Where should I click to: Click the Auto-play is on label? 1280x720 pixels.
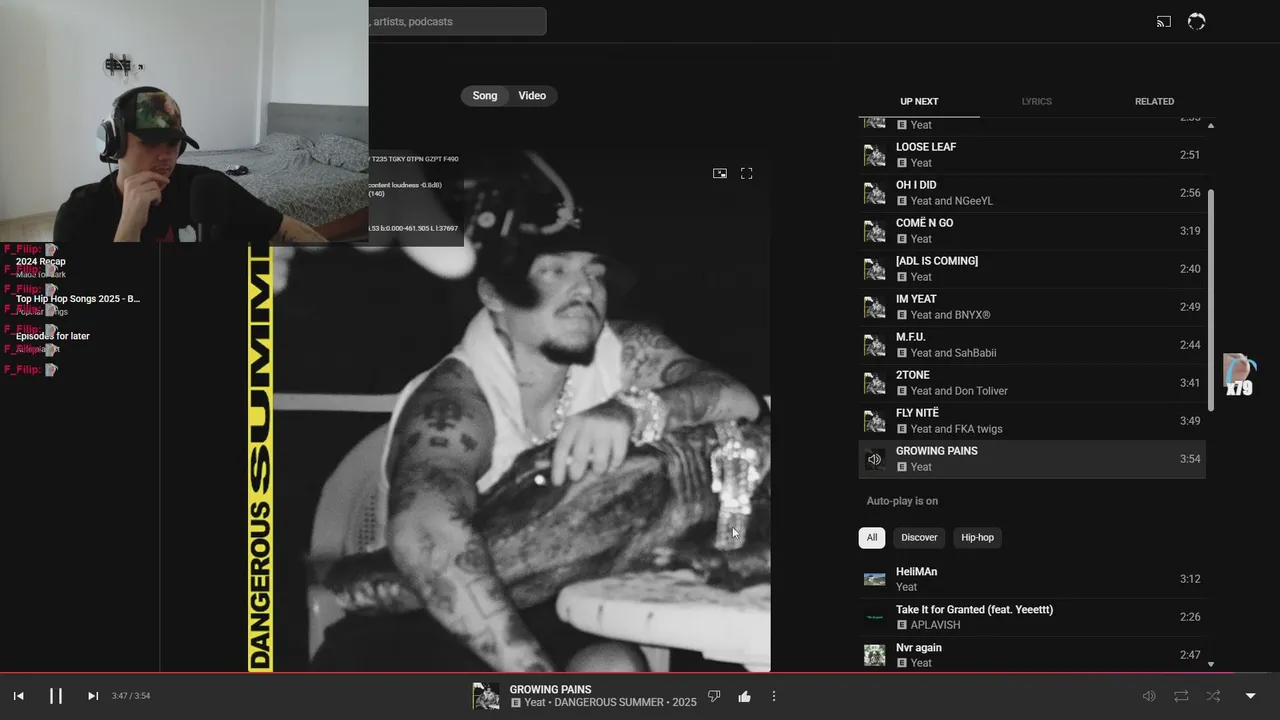coord(902,501)
